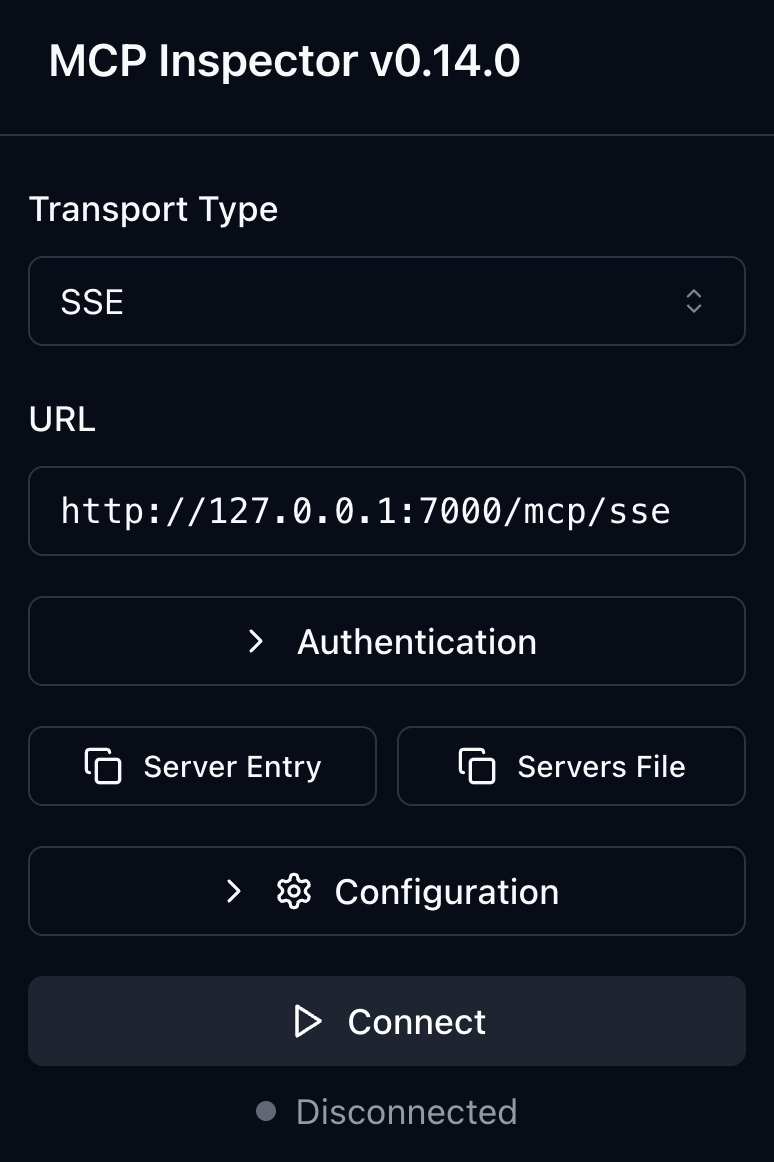Copy the Servers File configuration

[571, 766]
